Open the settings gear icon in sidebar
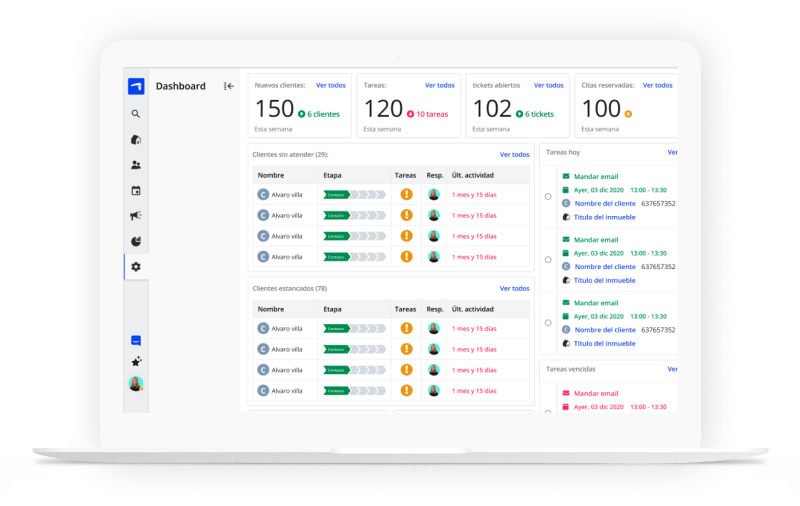The width and height of the screenshot is (800, 506). (x=136, y=267)
